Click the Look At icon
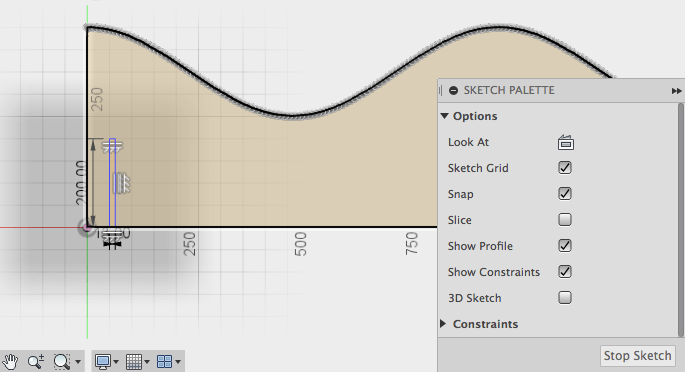 (x=566, y=142)
